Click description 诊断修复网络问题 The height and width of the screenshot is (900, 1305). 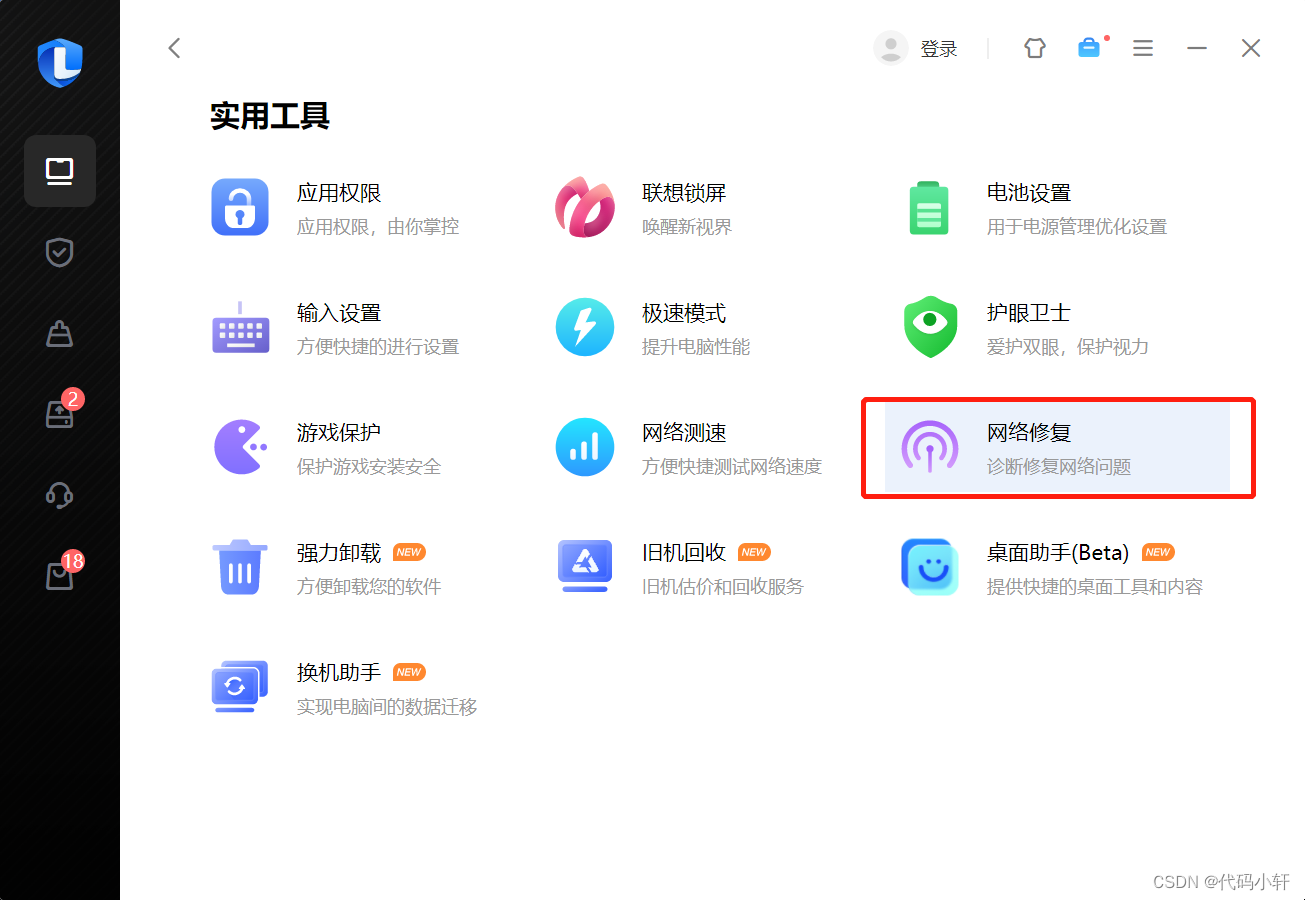[1059, 467]
